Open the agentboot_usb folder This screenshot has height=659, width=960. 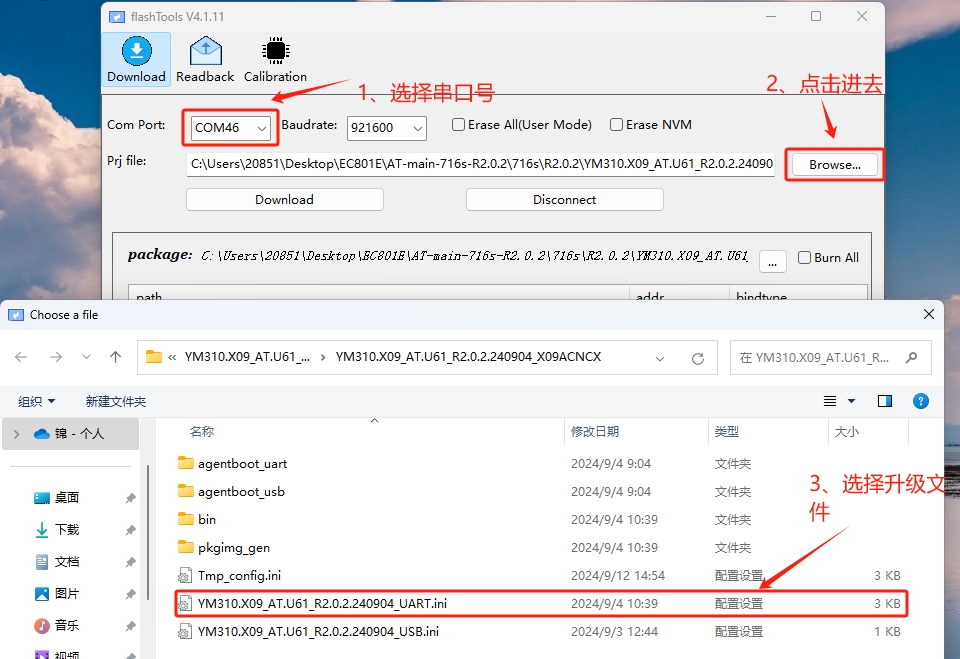pos(241,492)
